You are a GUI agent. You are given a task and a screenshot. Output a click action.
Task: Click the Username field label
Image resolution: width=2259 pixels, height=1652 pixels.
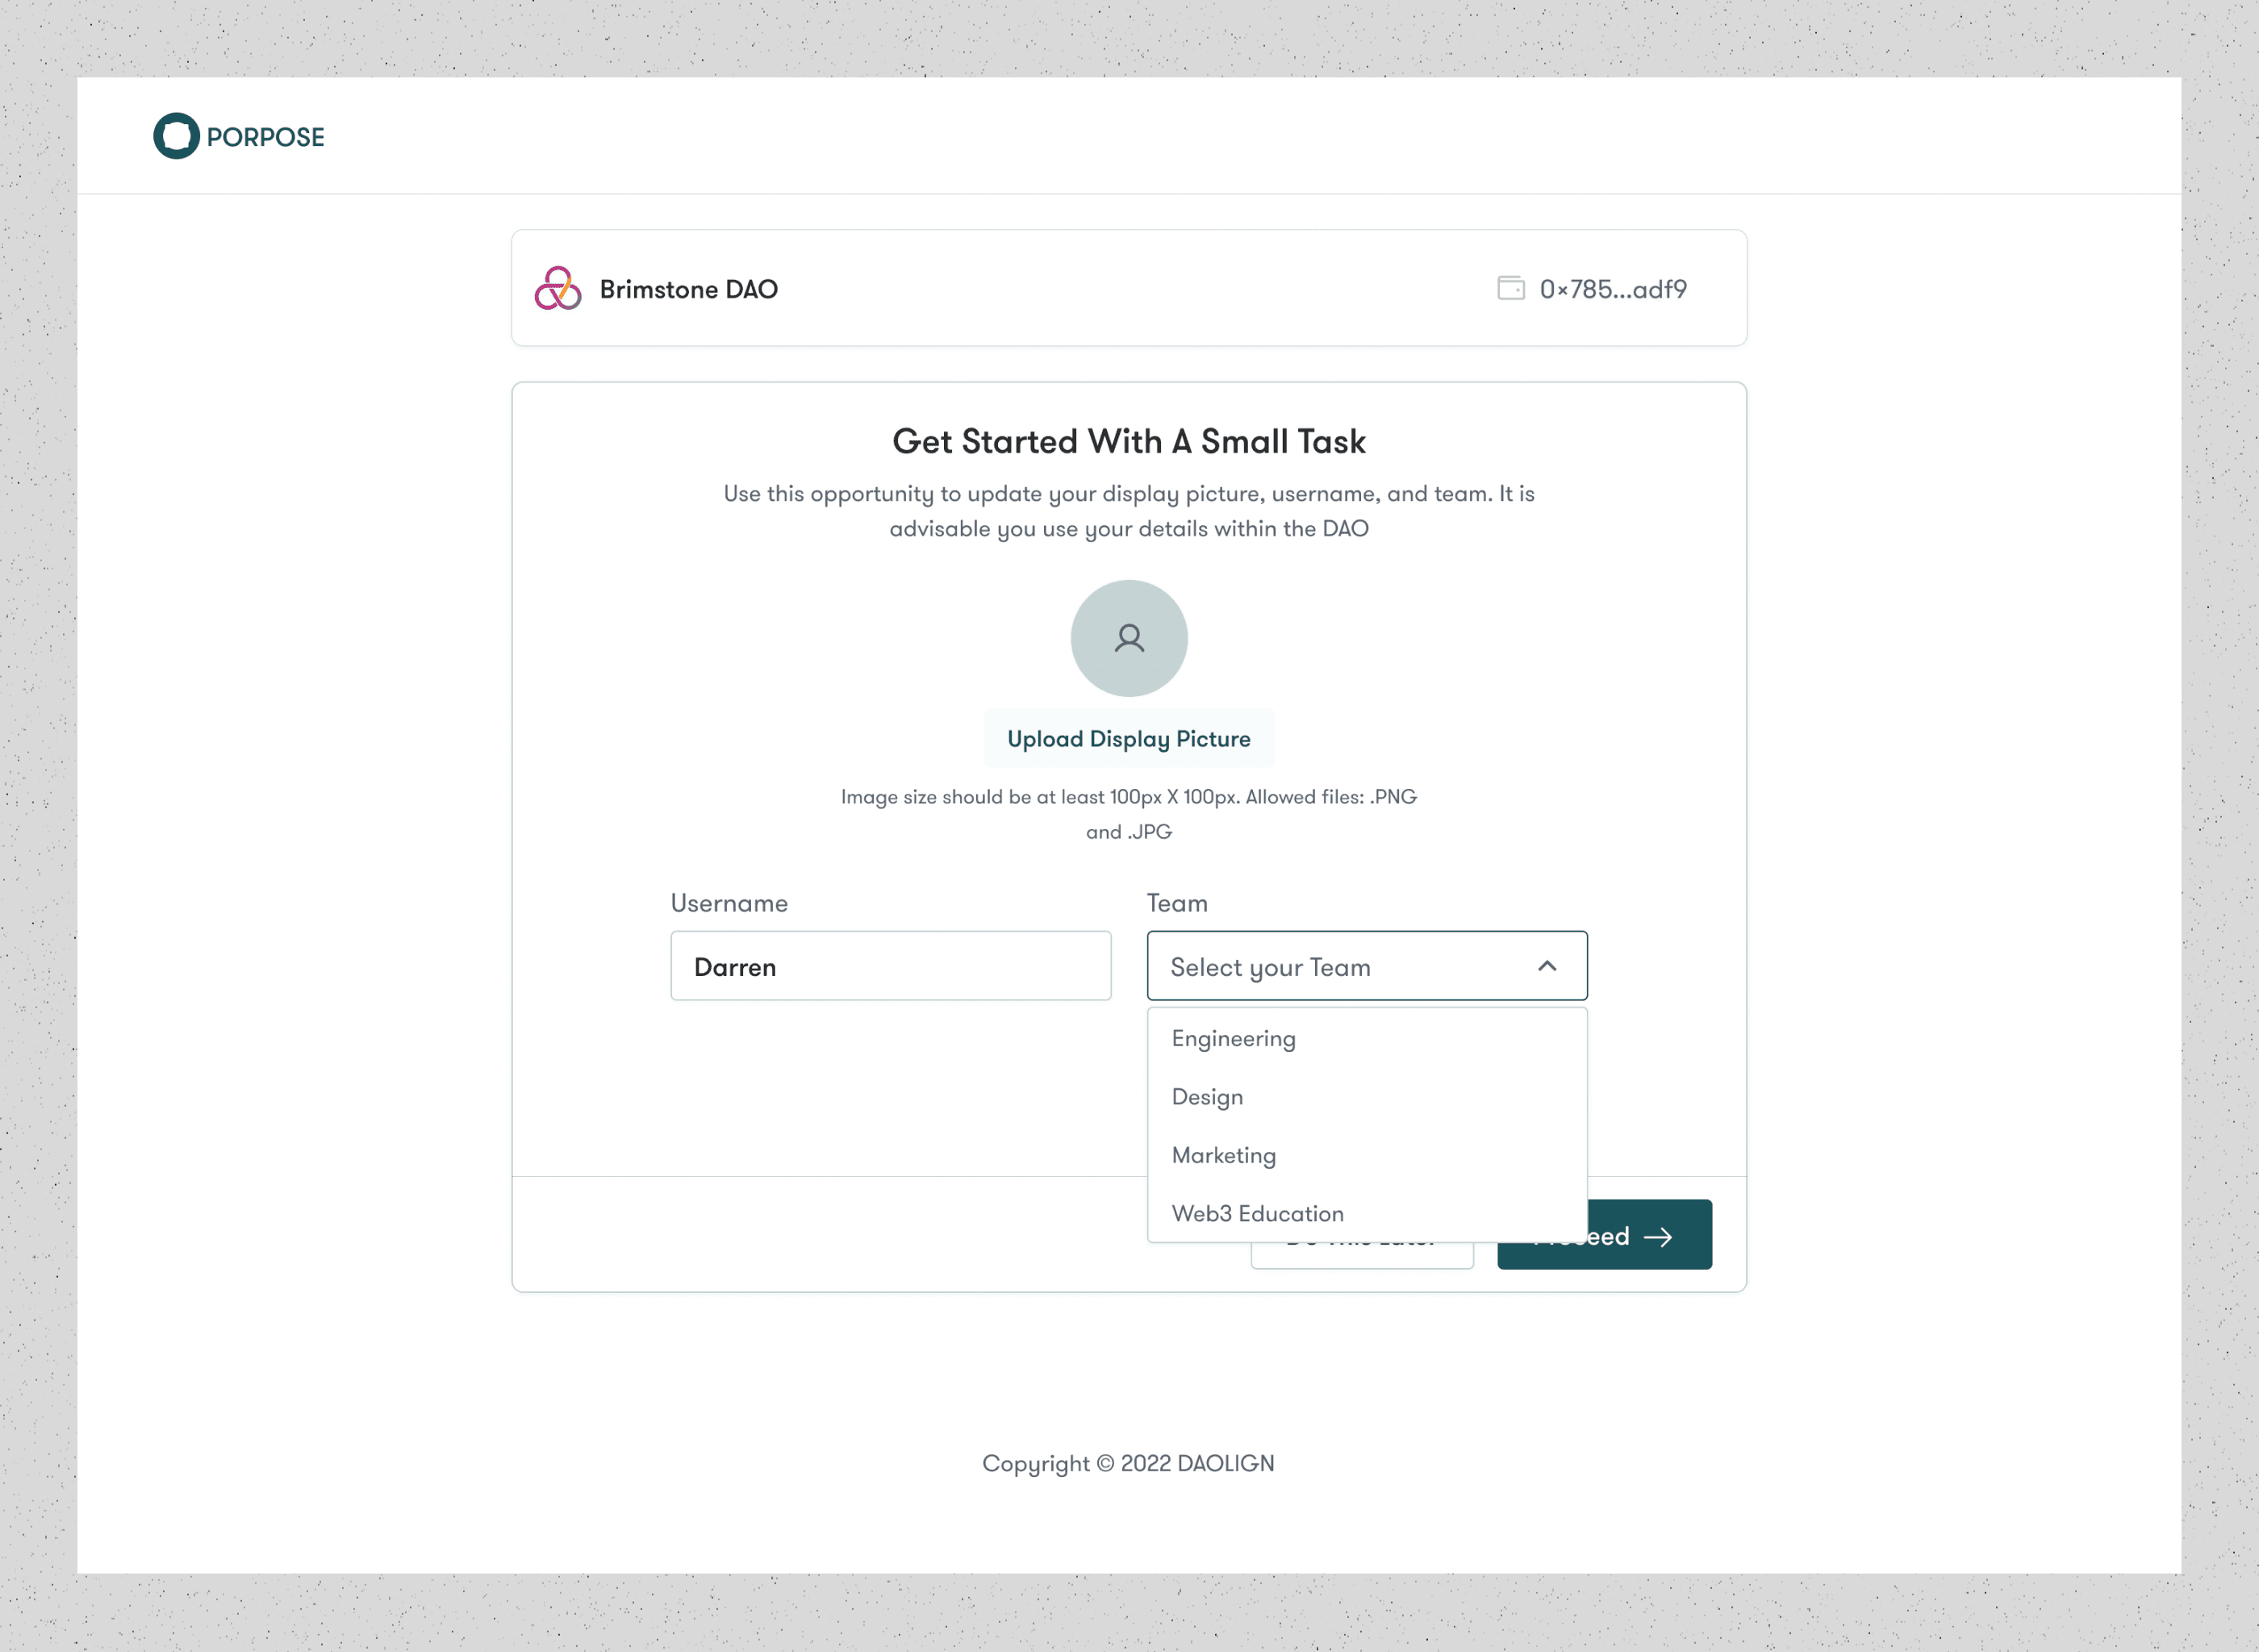coord(729,903)
